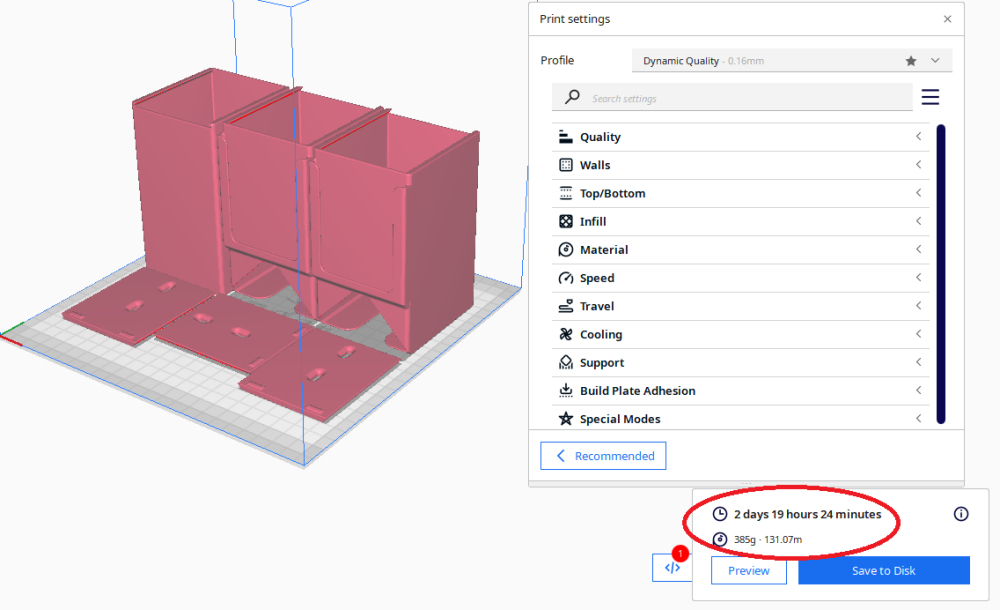The height and width of the screenshot is (610, 1000).
Task: Click the script code icon with badge
Action: pos(672,568)
